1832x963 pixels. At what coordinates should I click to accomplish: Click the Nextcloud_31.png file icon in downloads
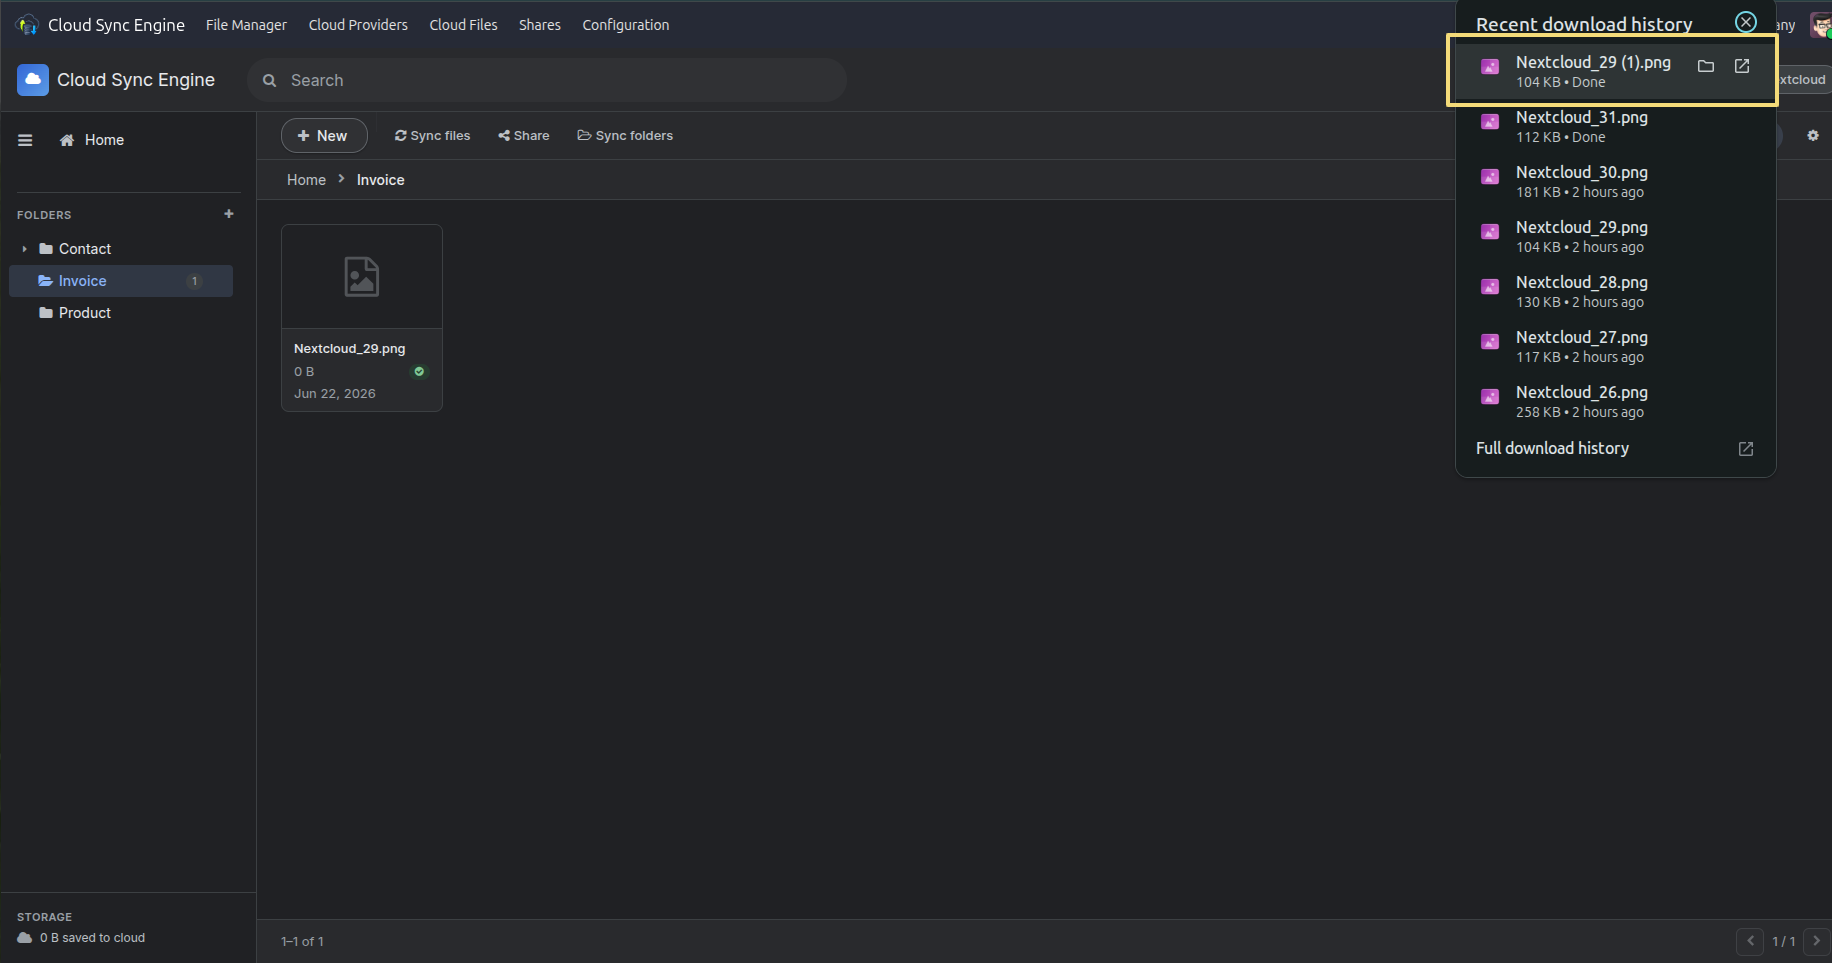1490,122
